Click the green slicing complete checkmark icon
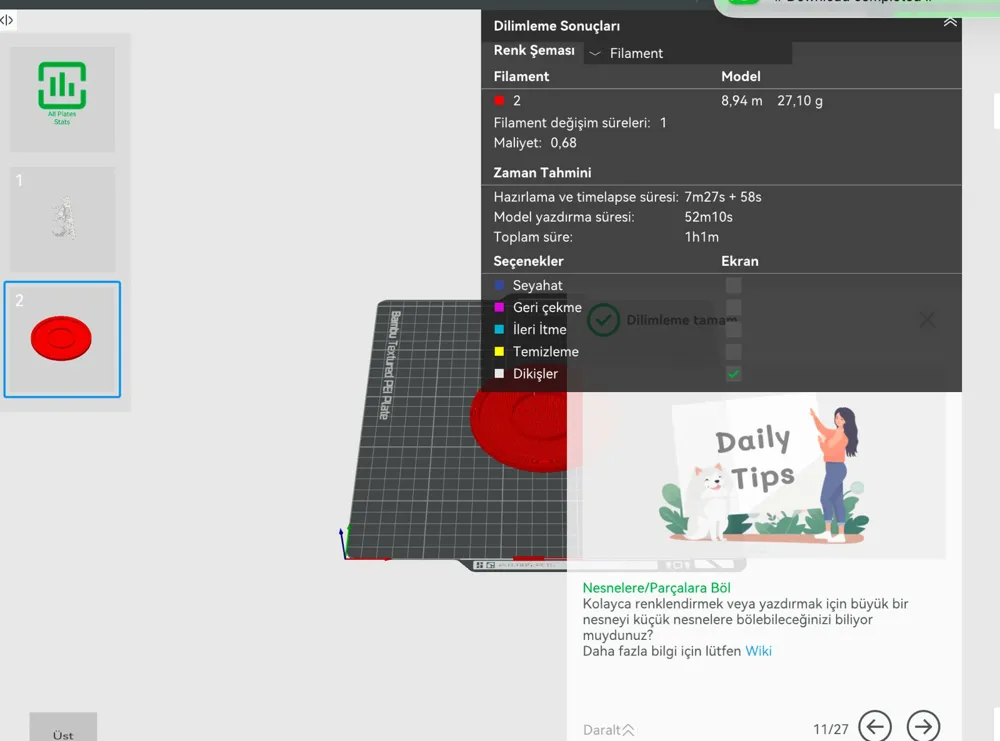Image resolution: width=1000 pixels, height=741 pixels. point(603,320)
